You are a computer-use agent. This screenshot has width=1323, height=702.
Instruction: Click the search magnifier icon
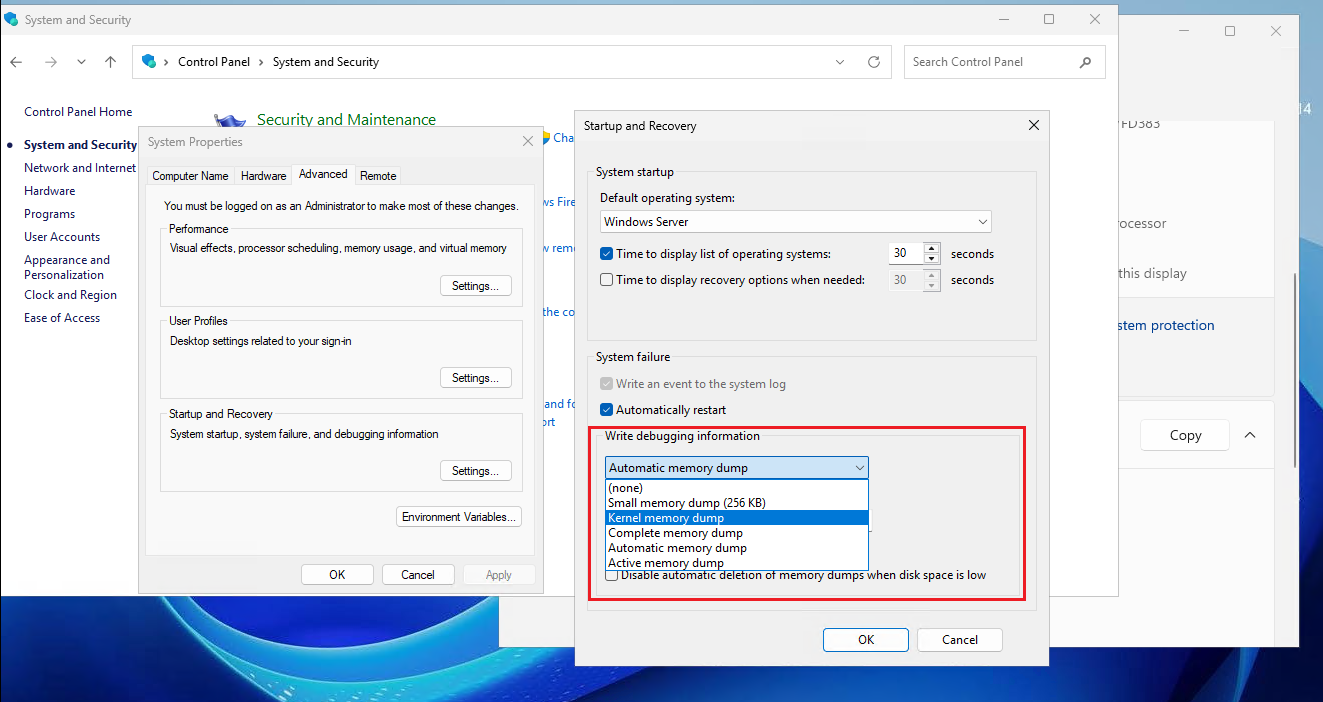(x=1086, y=62)
